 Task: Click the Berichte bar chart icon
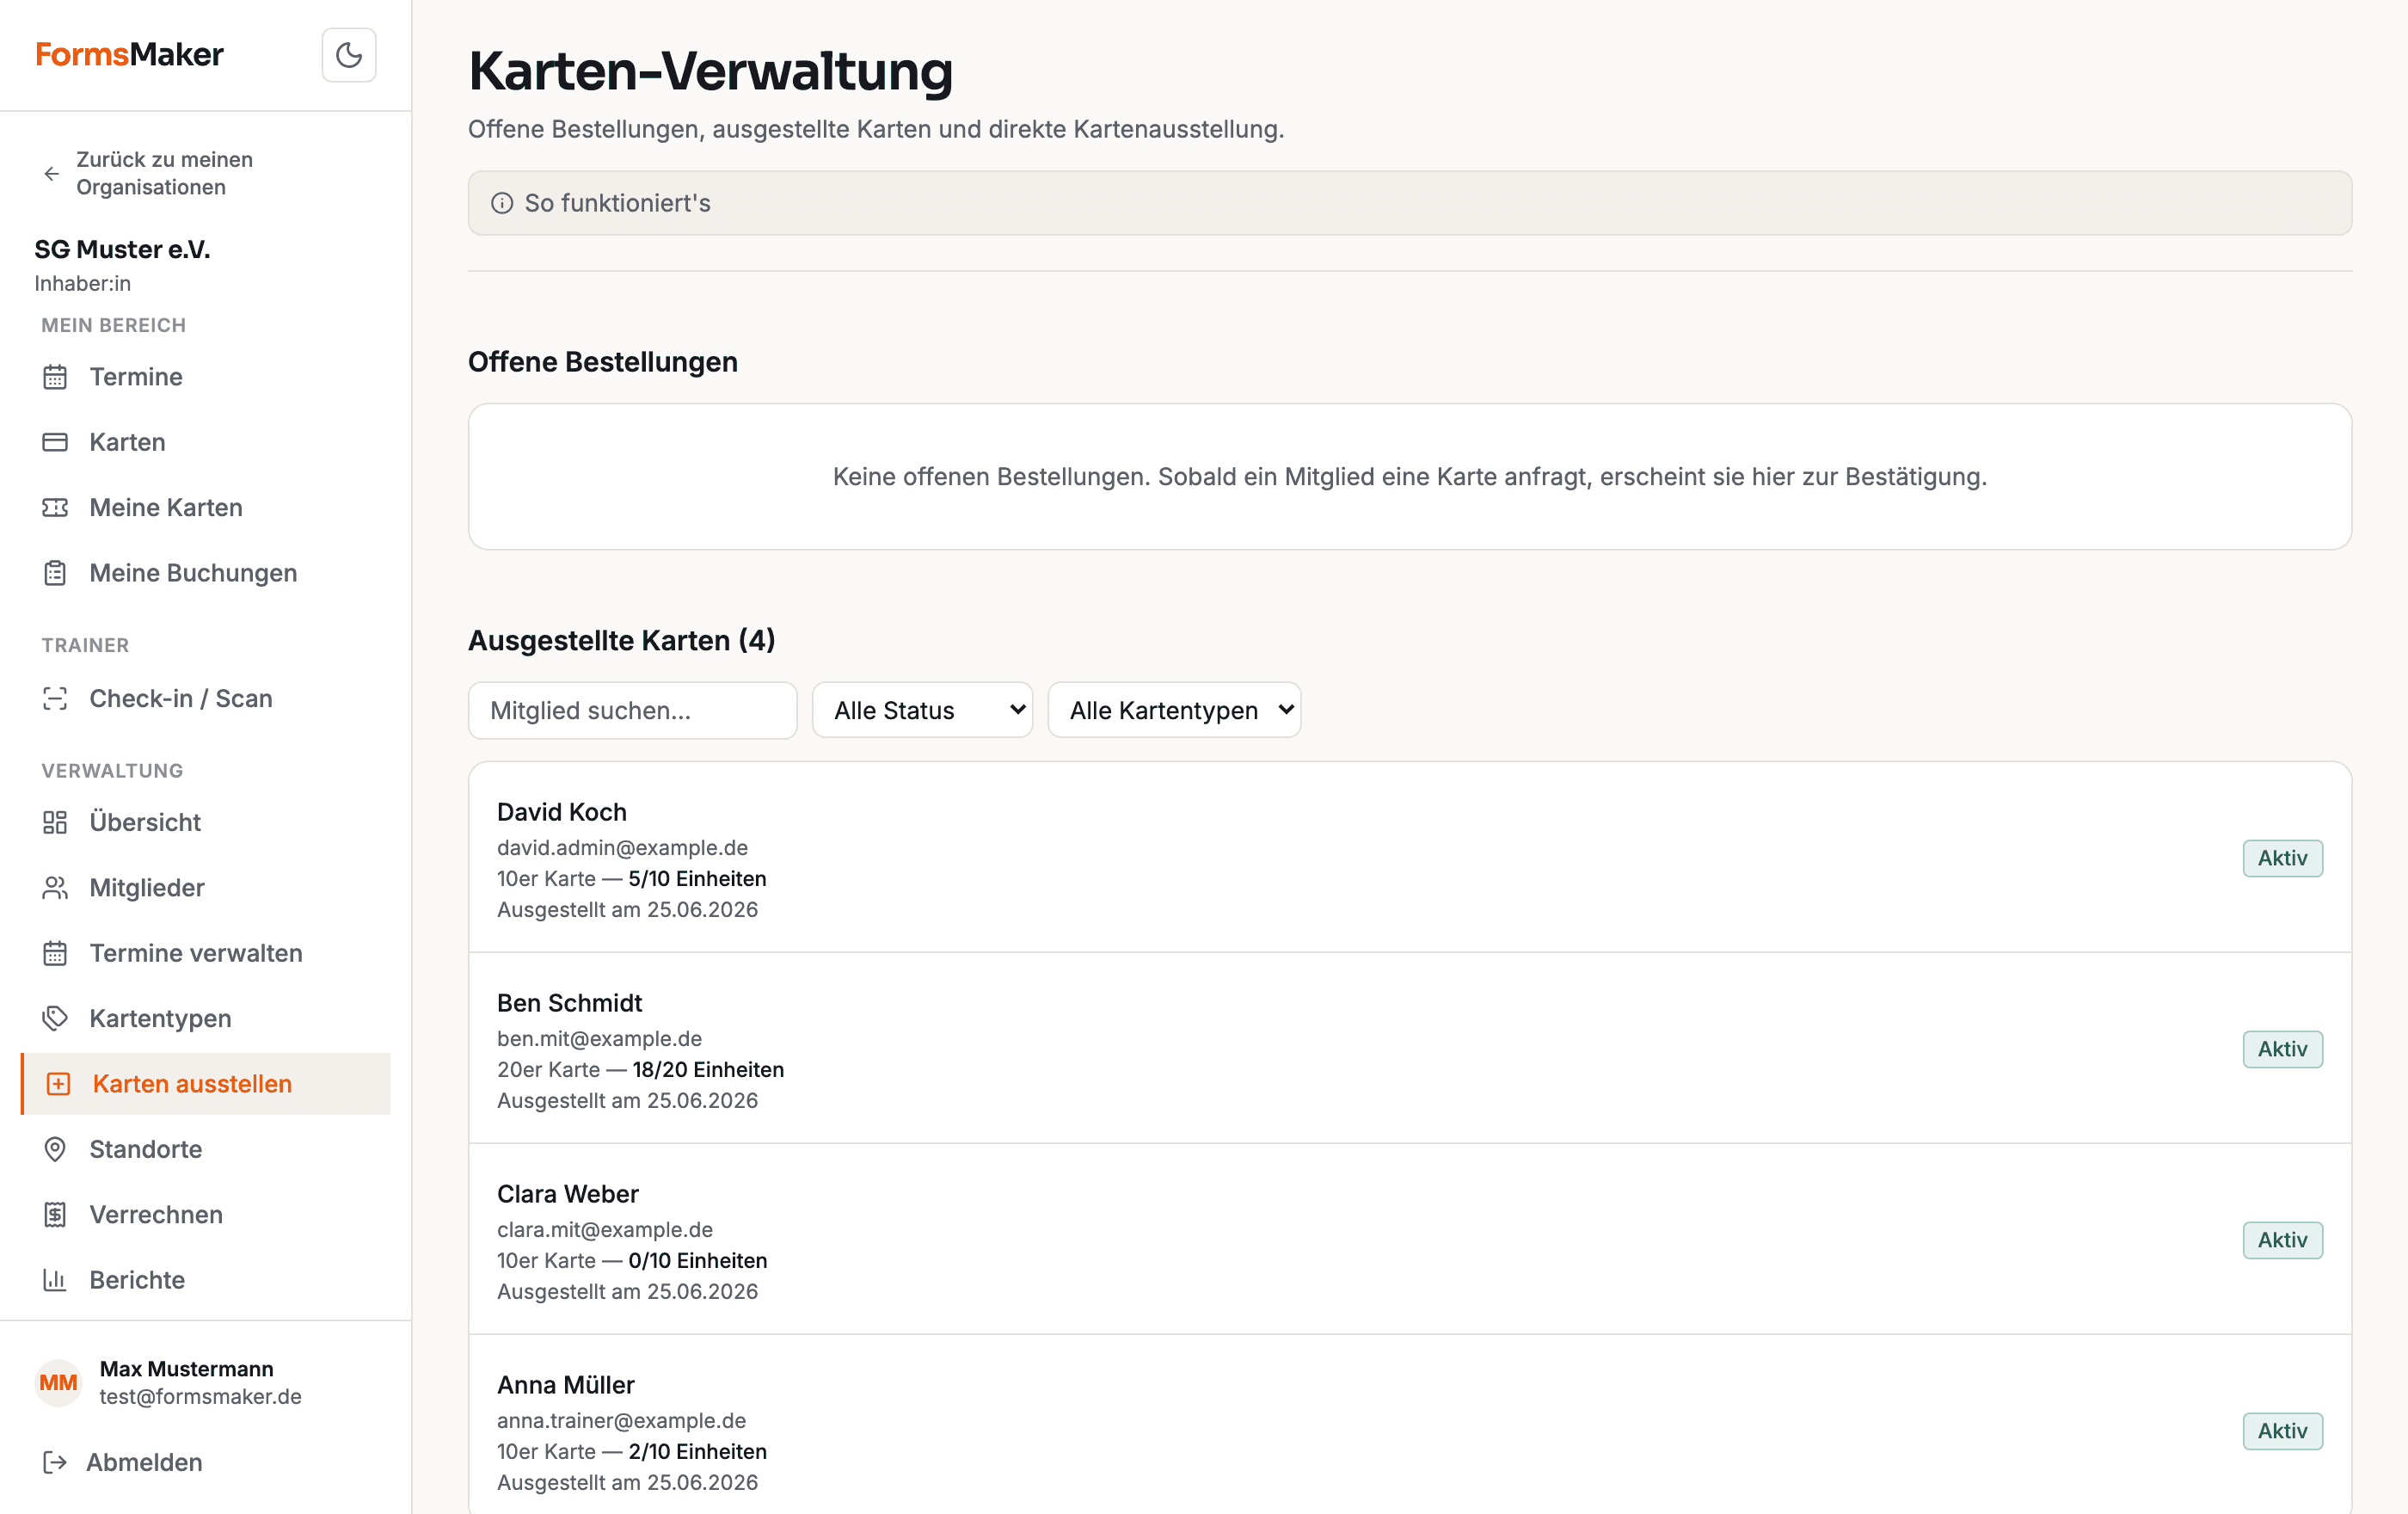[55, 1280]
